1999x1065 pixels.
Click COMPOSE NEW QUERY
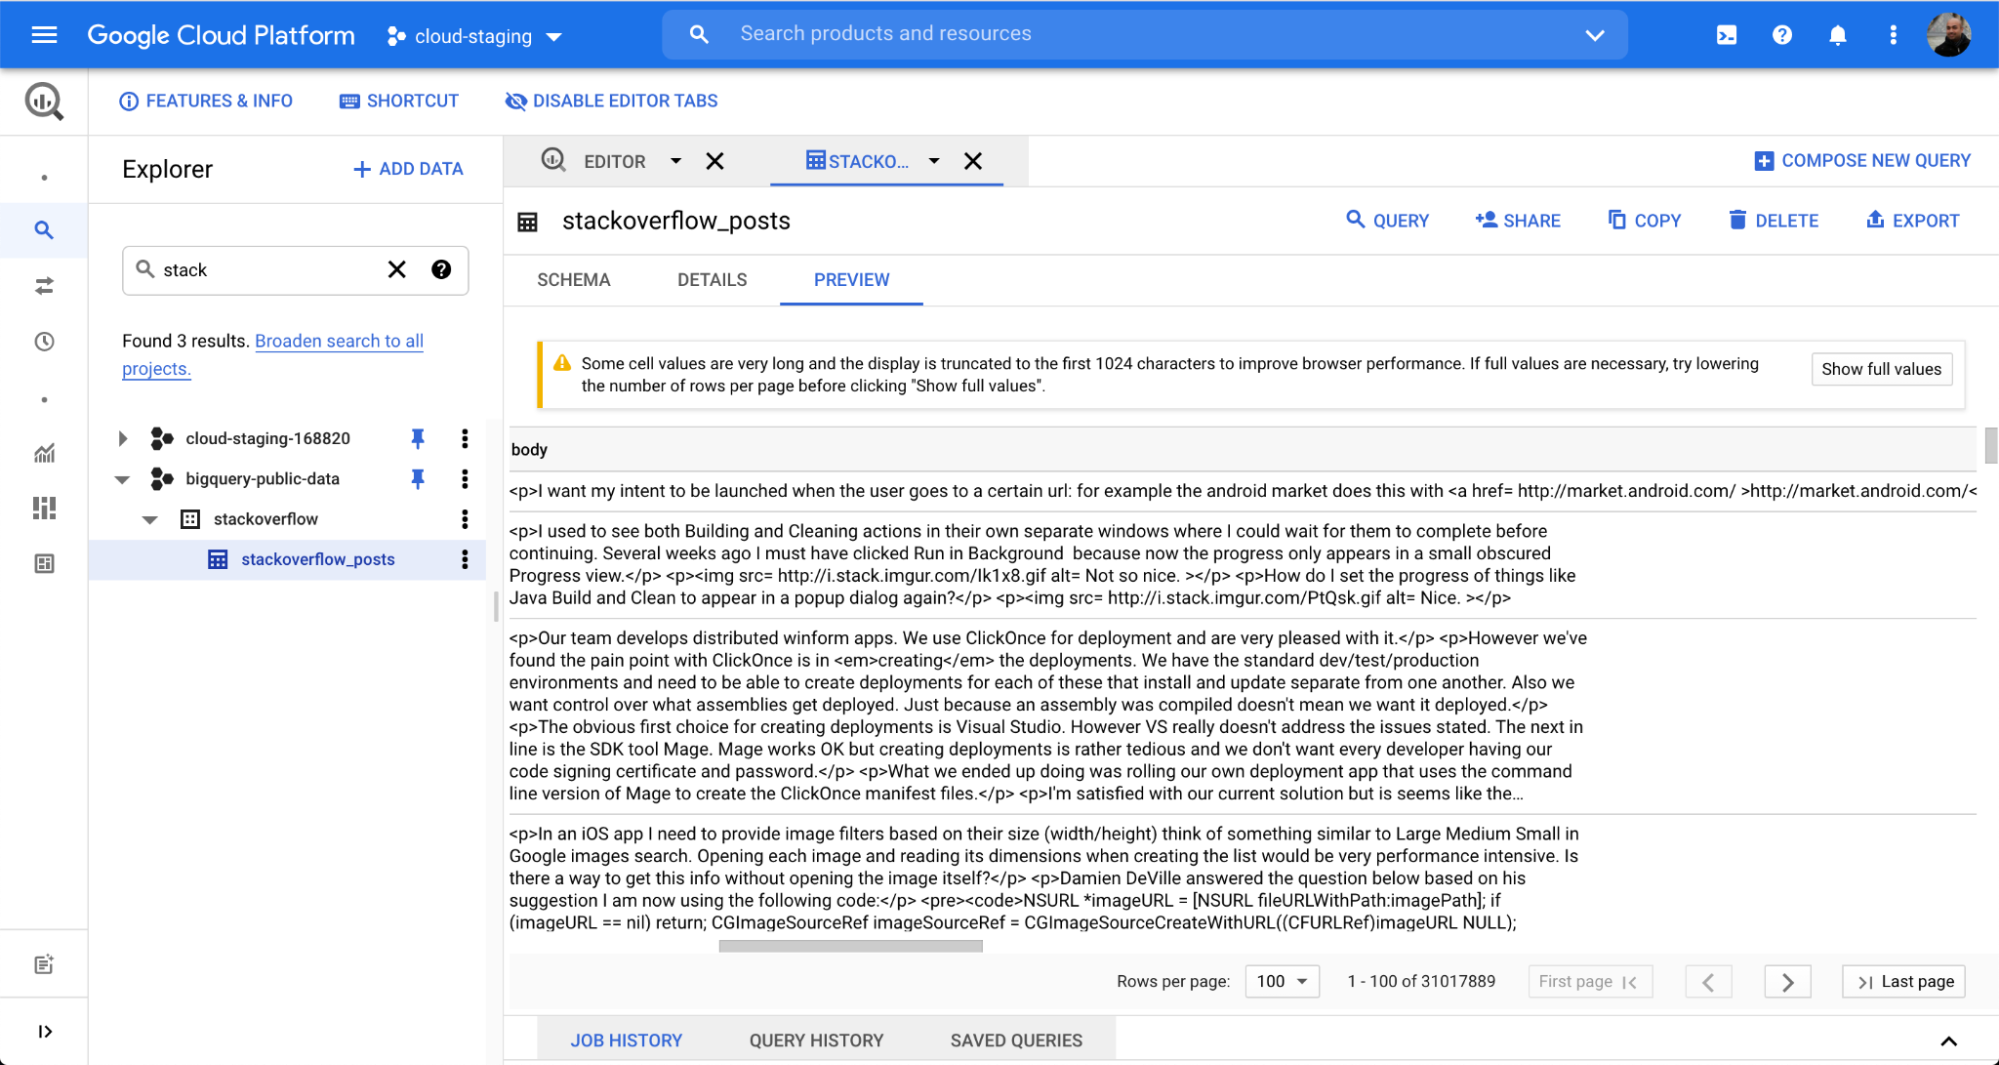1863,161
